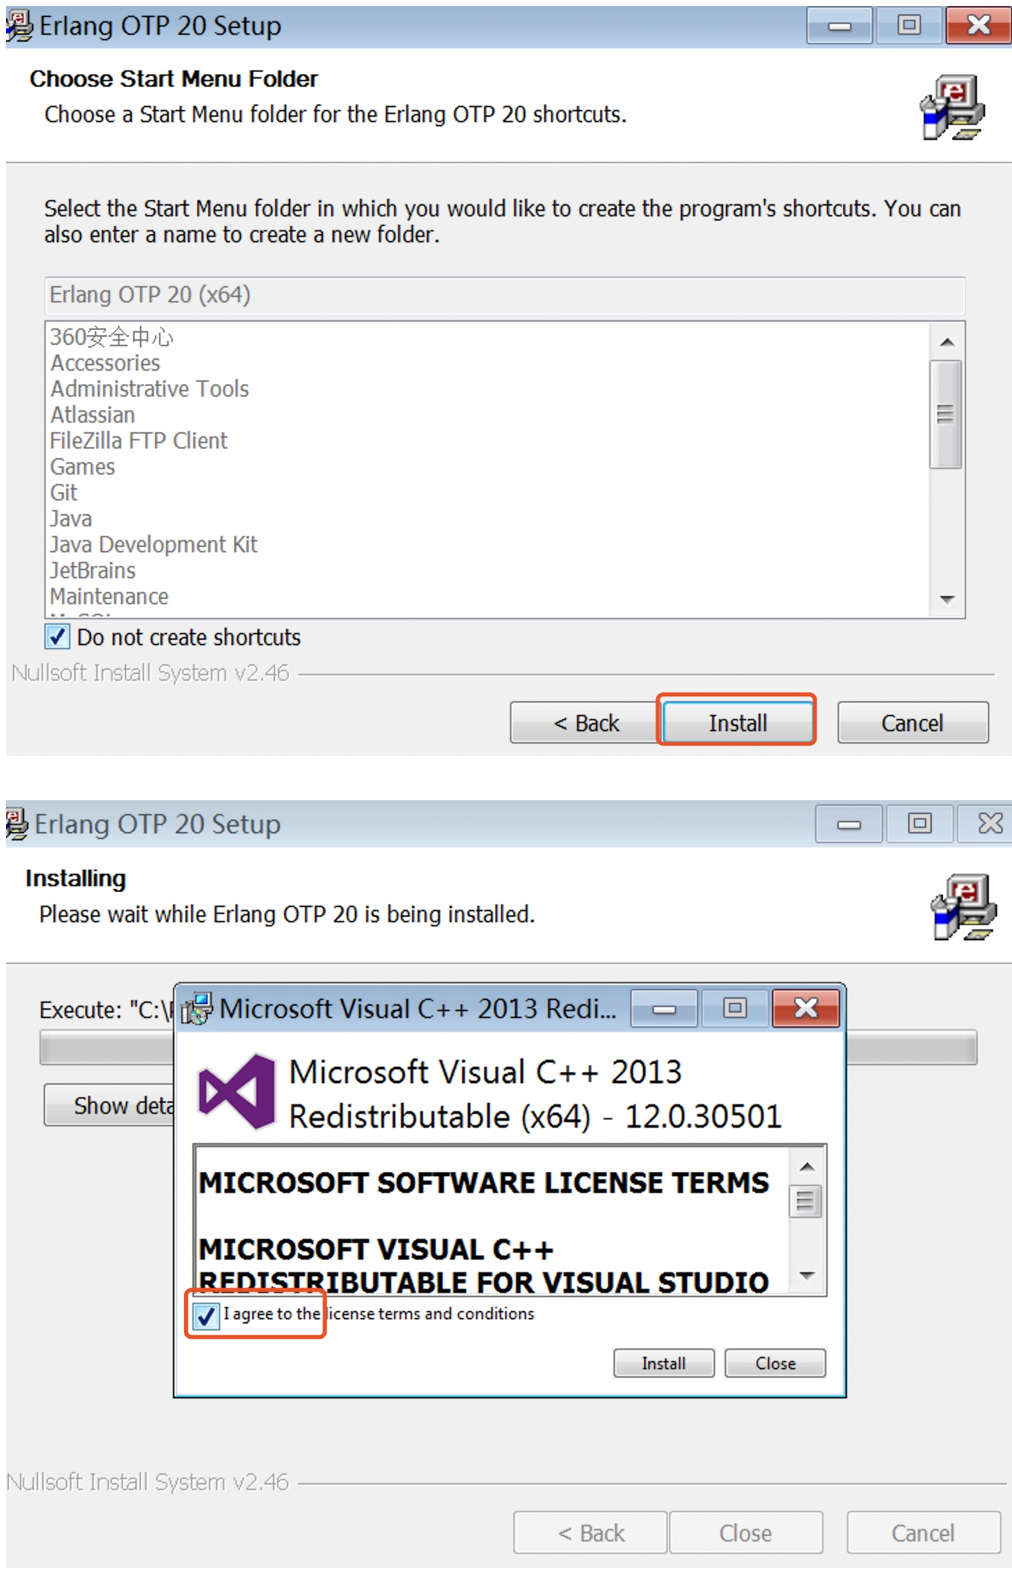
Task: Uncheck Do not create shortcuts
Action: click(57, 637)
